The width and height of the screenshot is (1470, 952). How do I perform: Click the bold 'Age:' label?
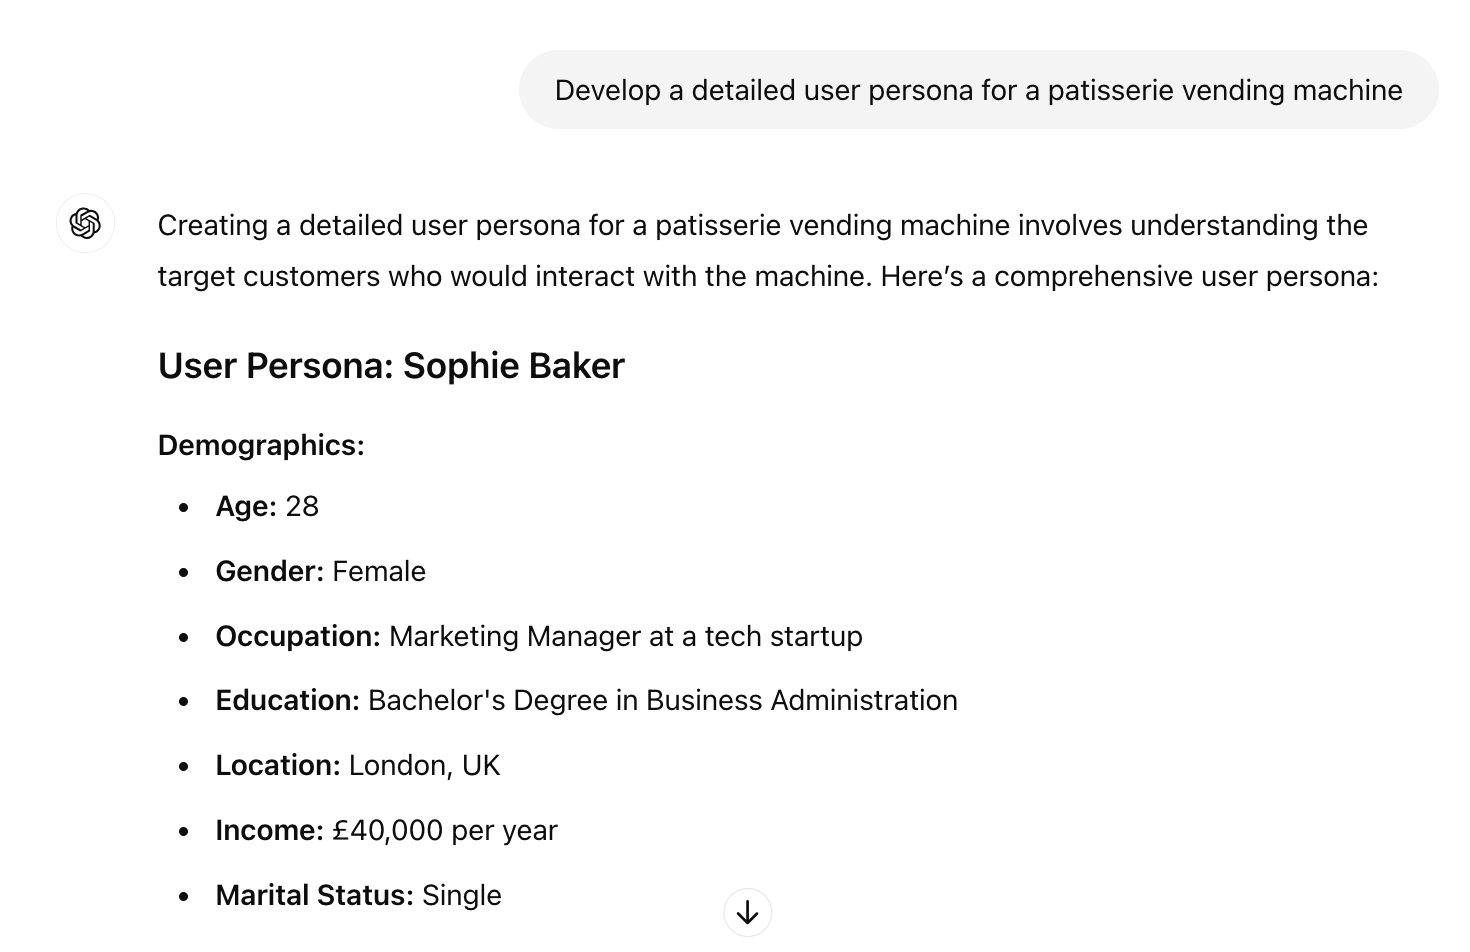tap(246, 507)
